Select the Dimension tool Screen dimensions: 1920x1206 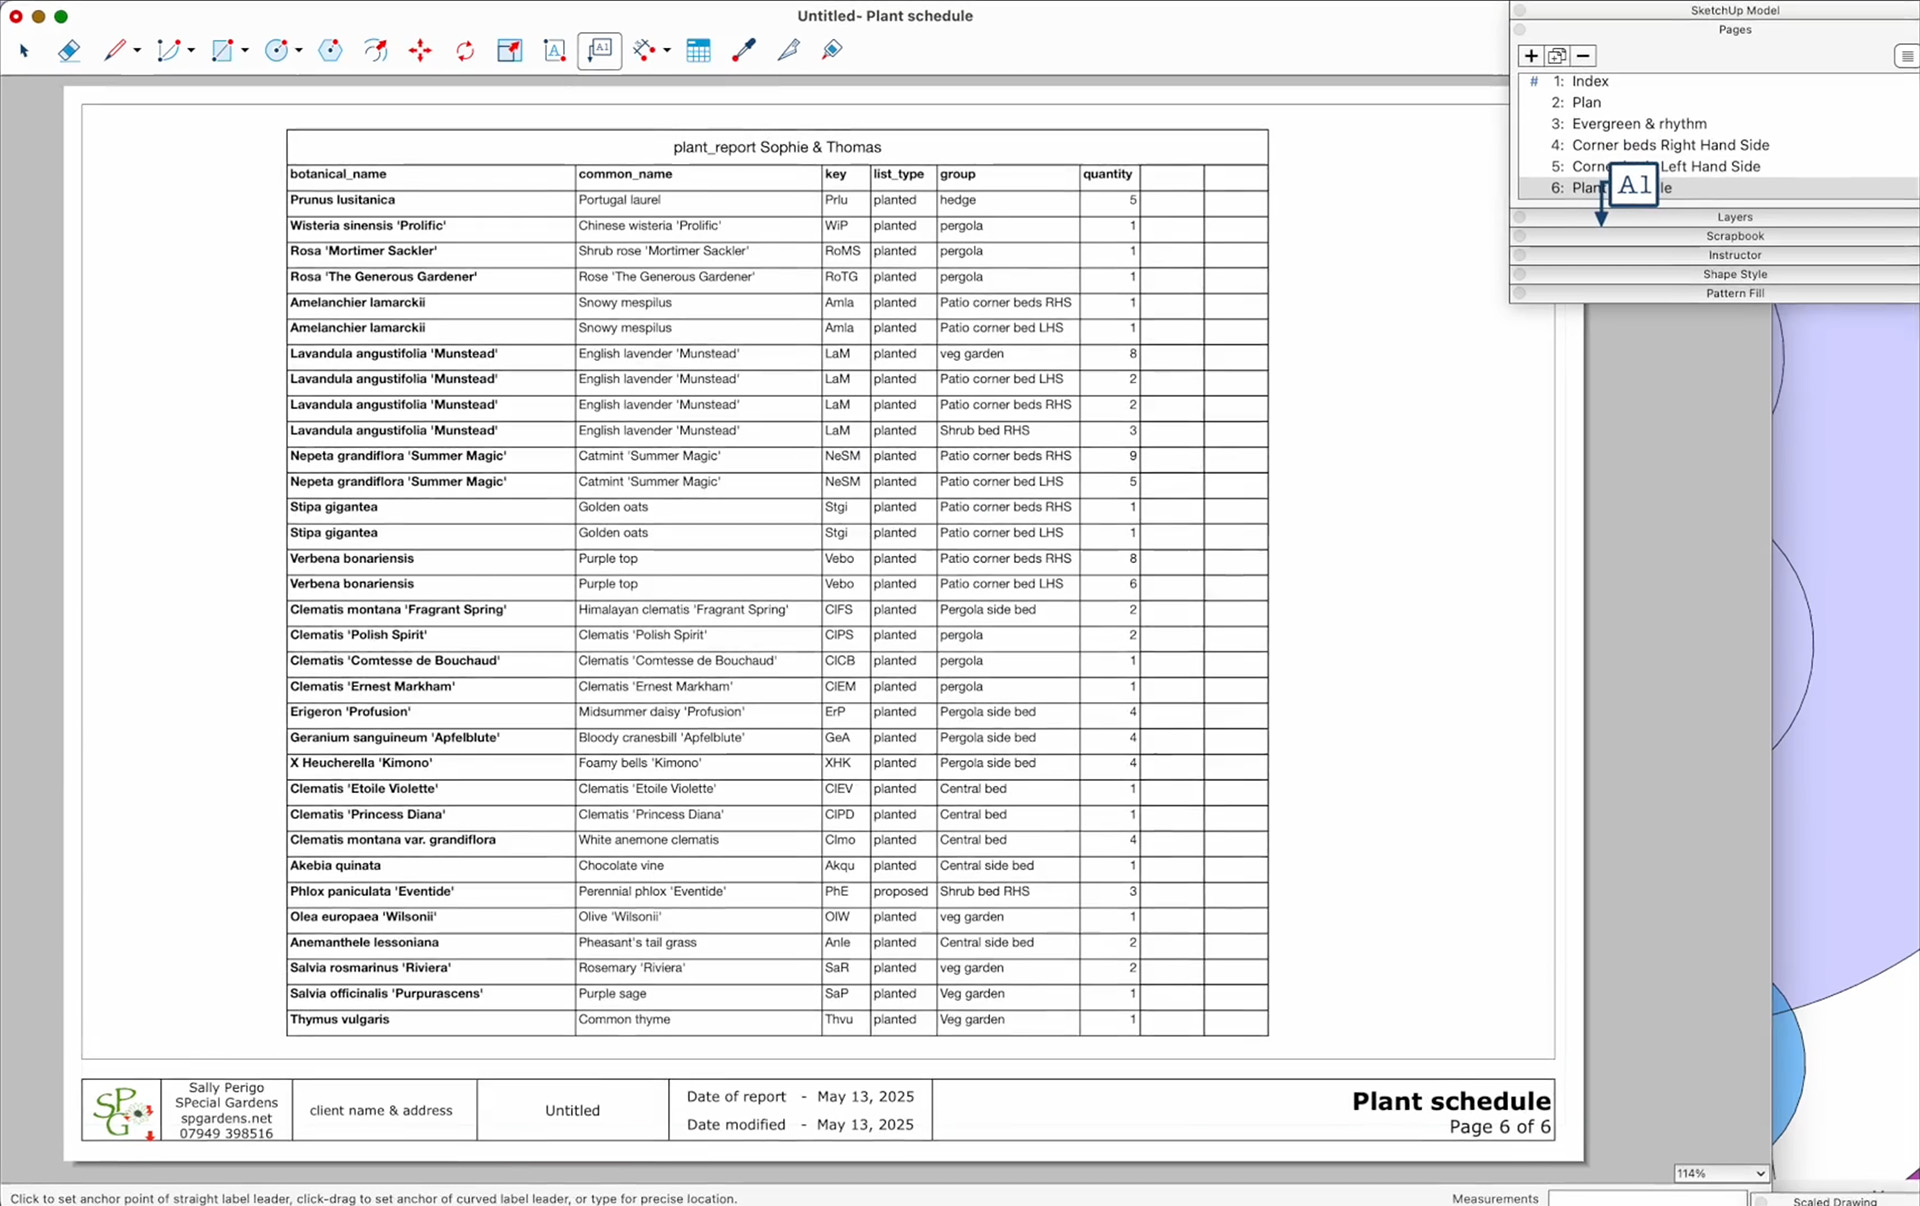pos(646,50)
